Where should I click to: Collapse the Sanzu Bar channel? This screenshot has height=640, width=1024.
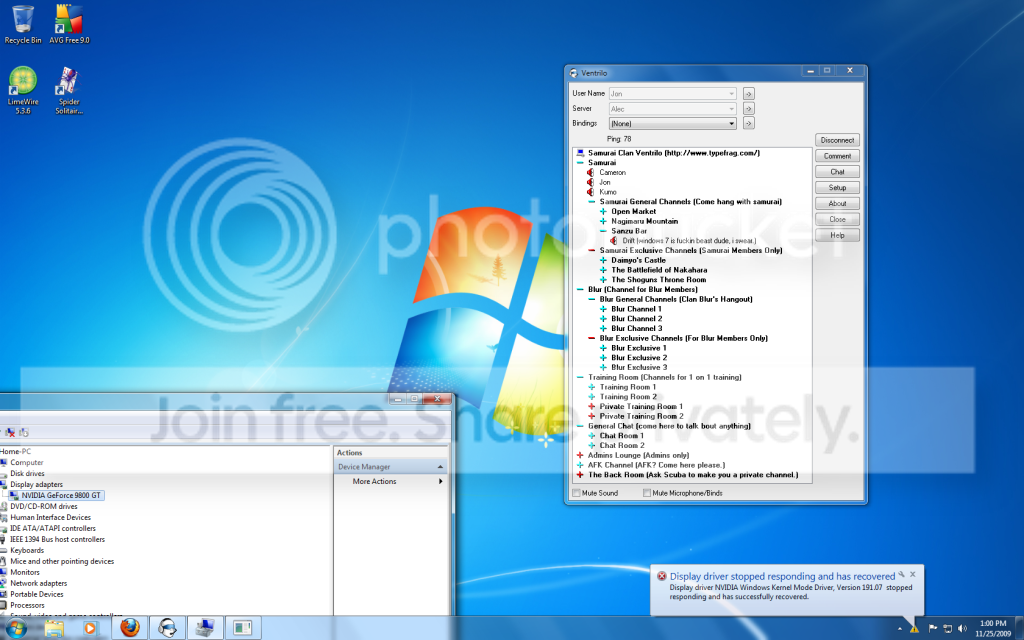pyautogui.click(x=603, y=231)
